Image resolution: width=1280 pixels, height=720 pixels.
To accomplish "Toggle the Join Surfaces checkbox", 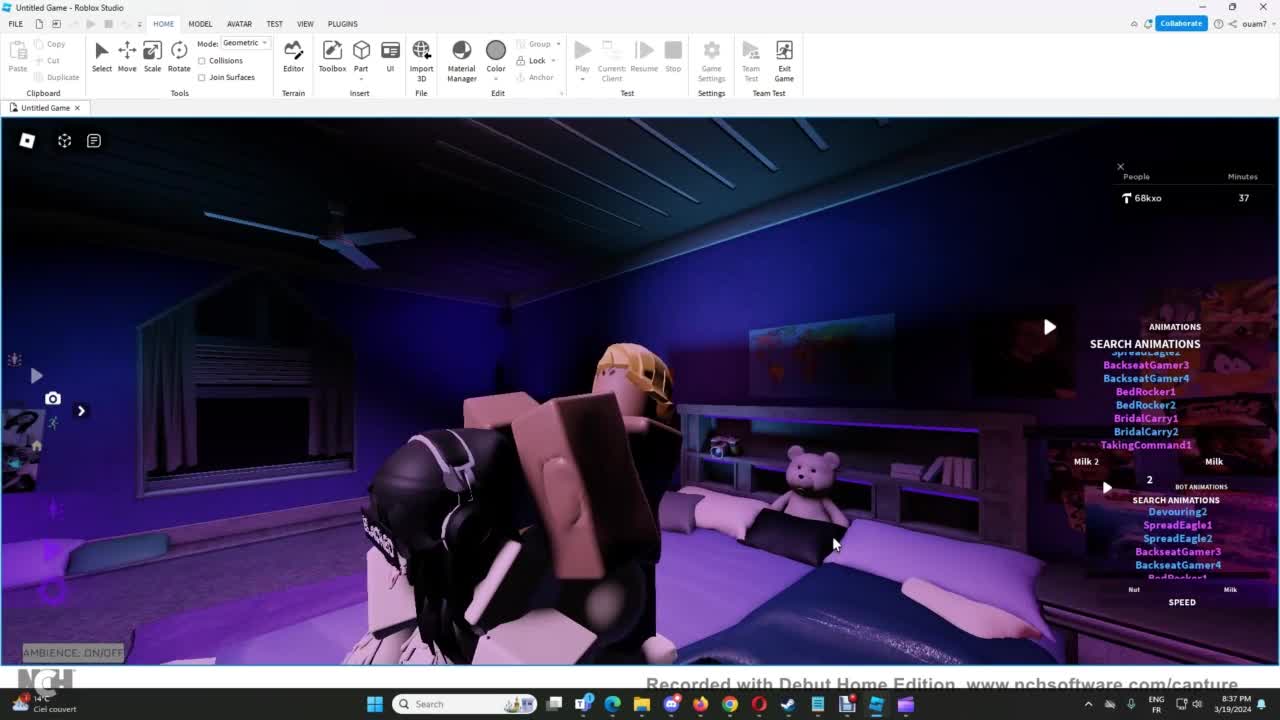I will click(x=202, y=77).
